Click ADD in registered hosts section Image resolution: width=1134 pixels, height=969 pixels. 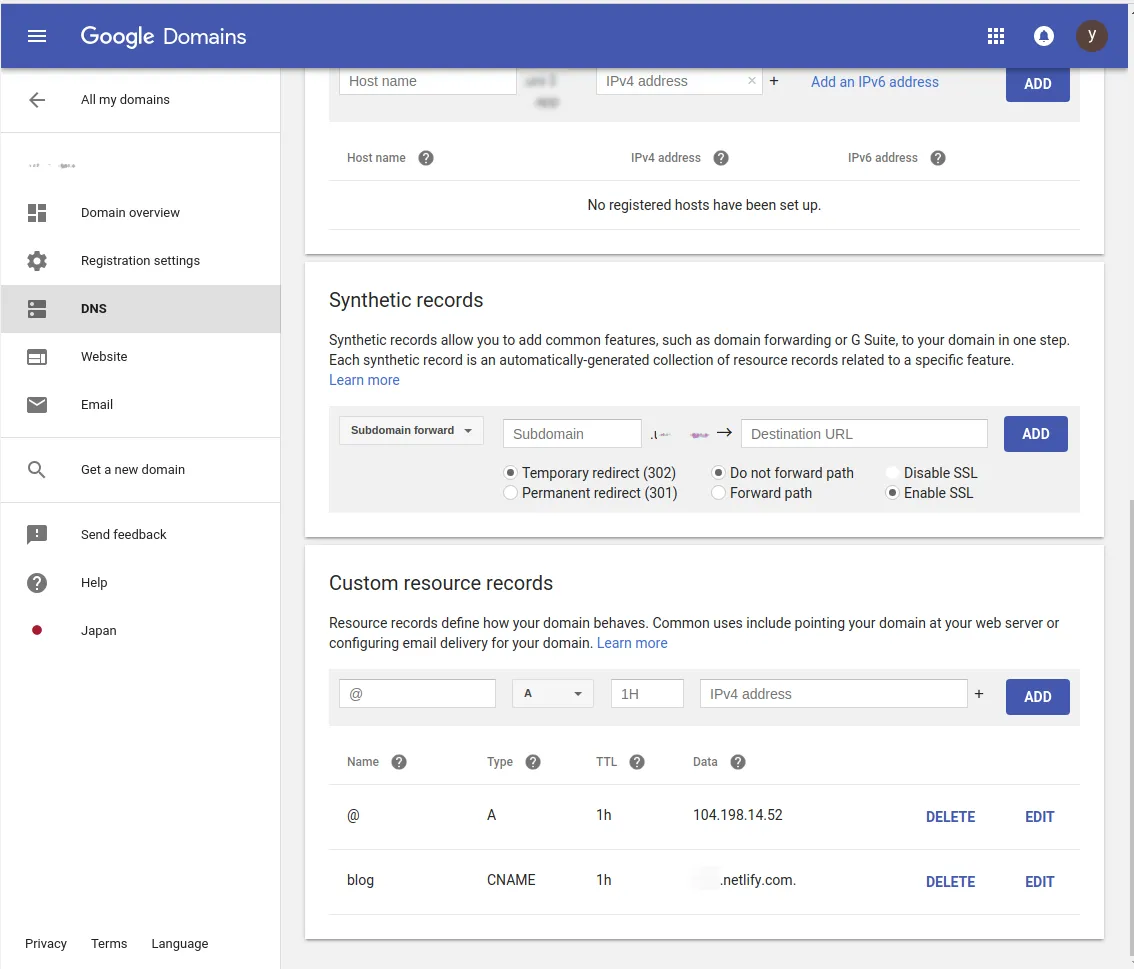tap(1037, 84)
